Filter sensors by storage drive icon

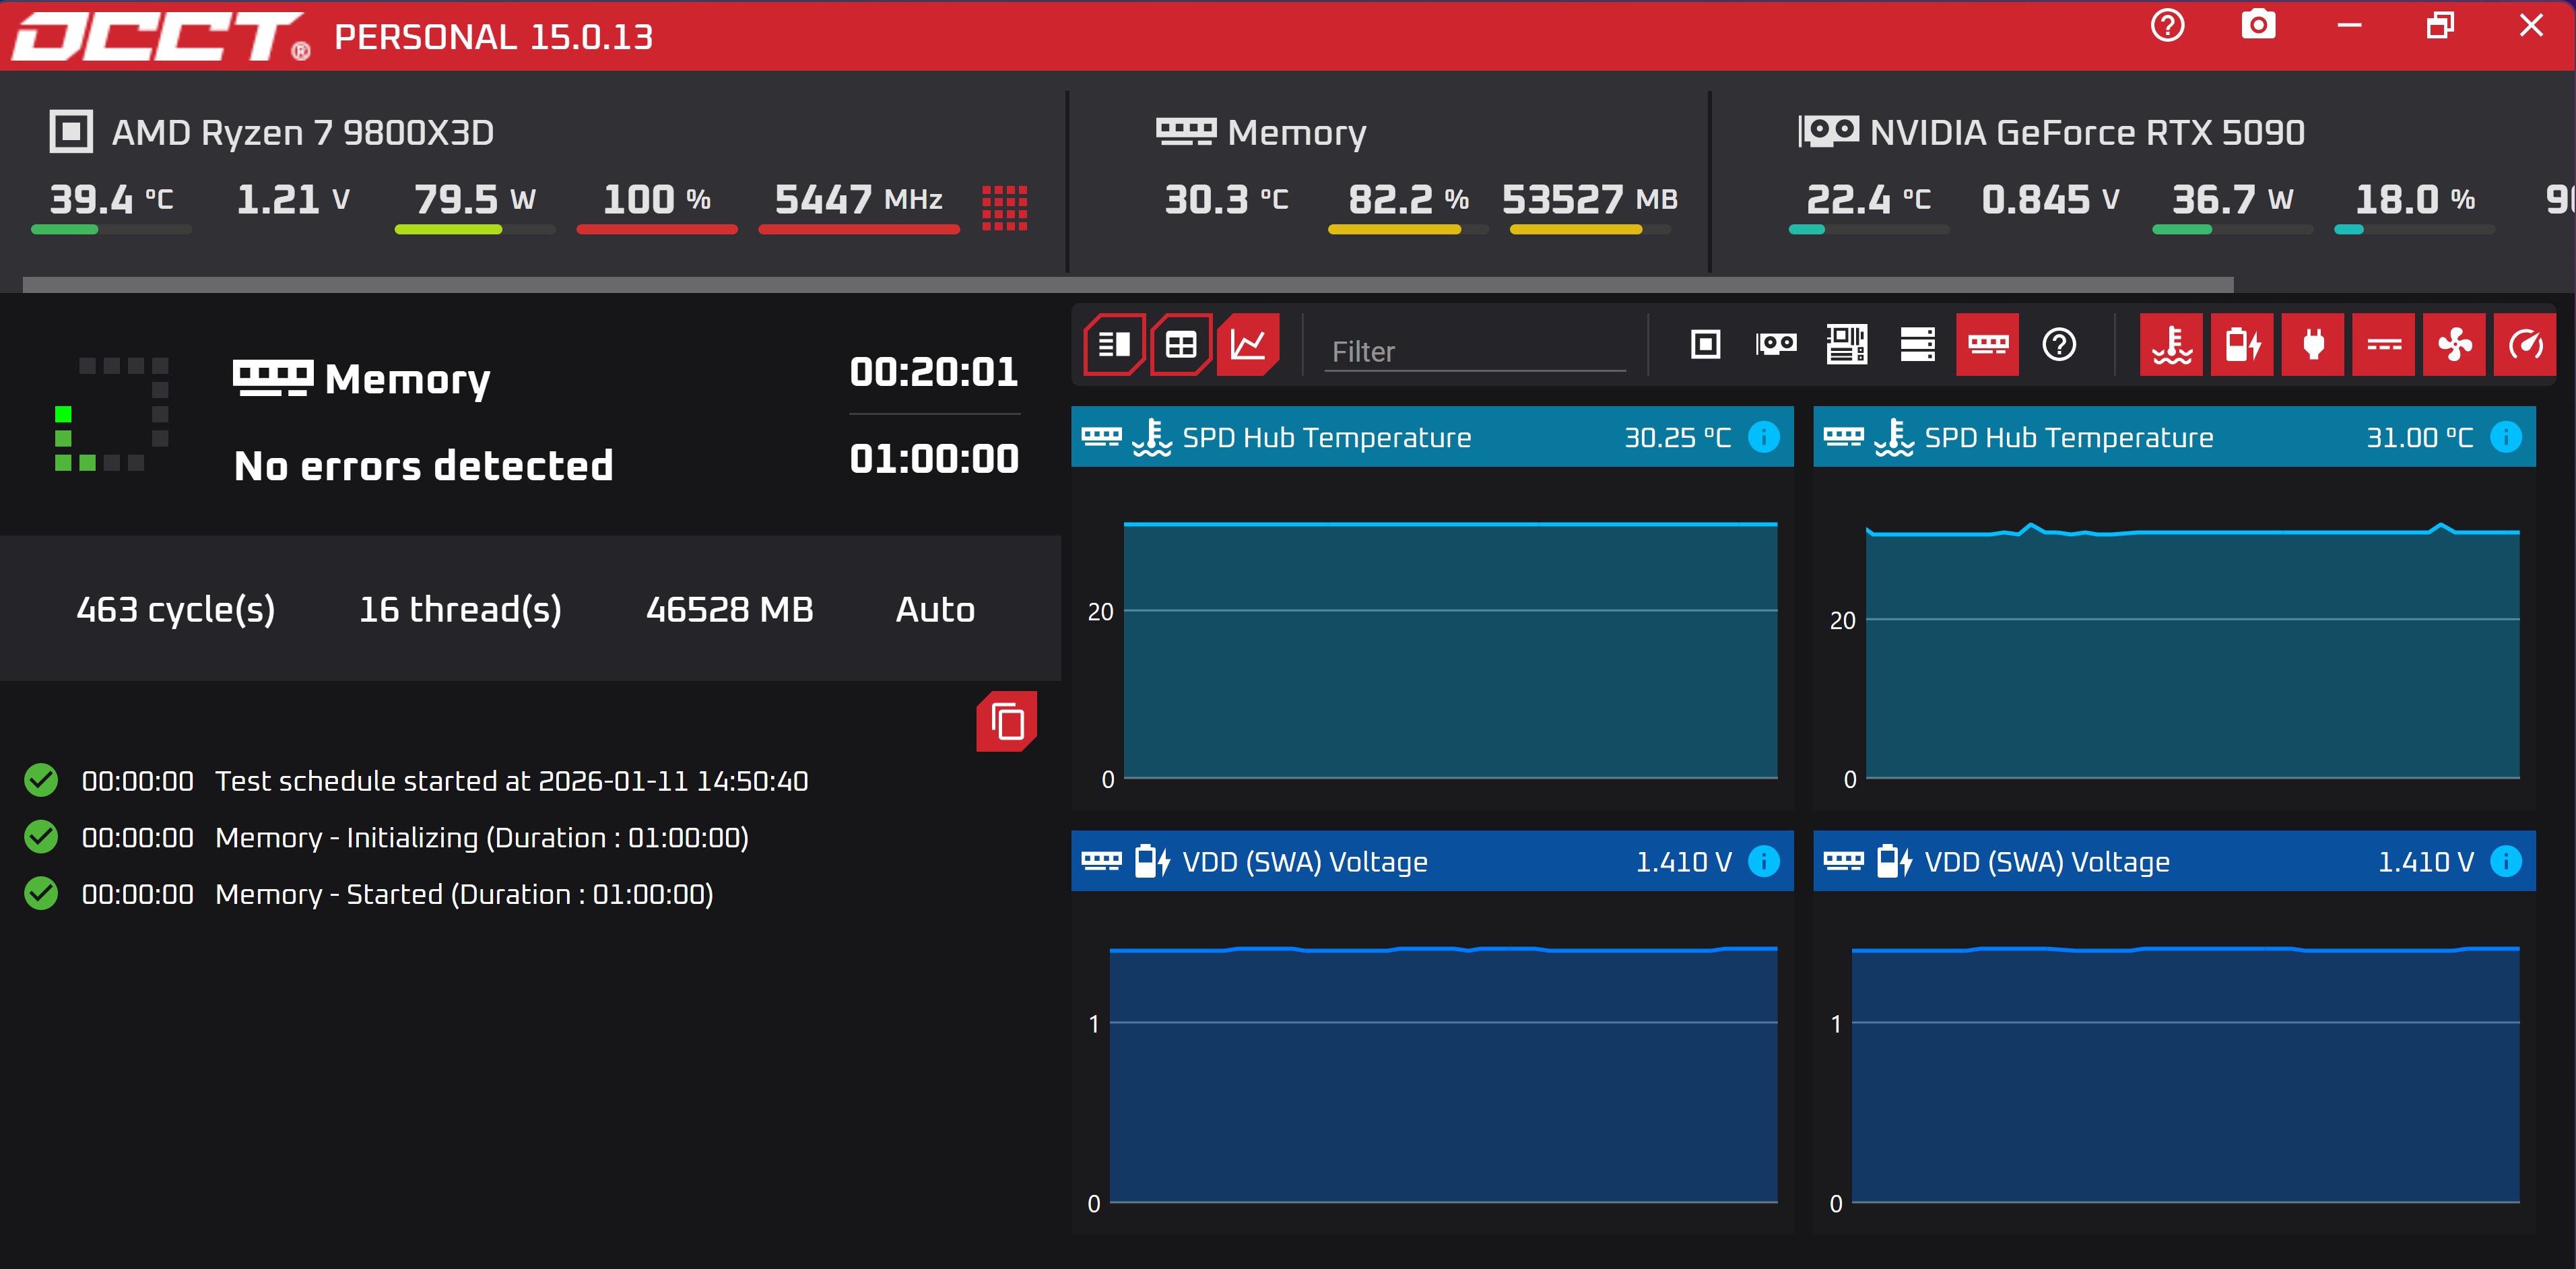1917,345
